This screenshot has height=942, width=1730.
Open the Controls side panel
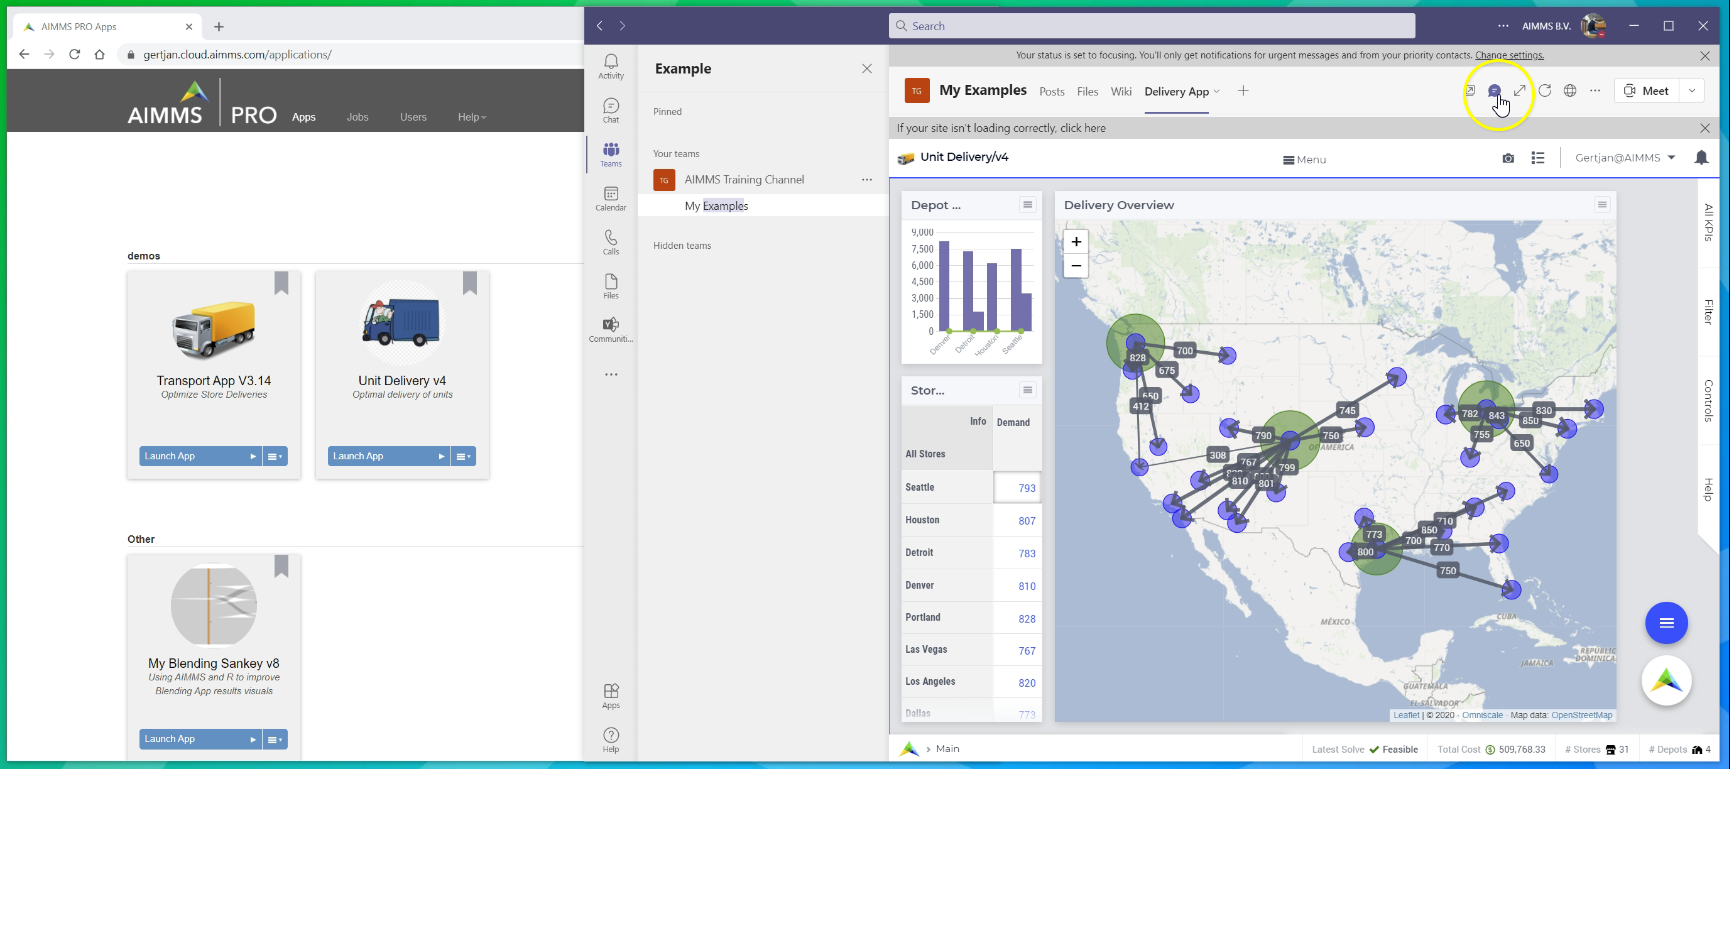coord(1708,401)
